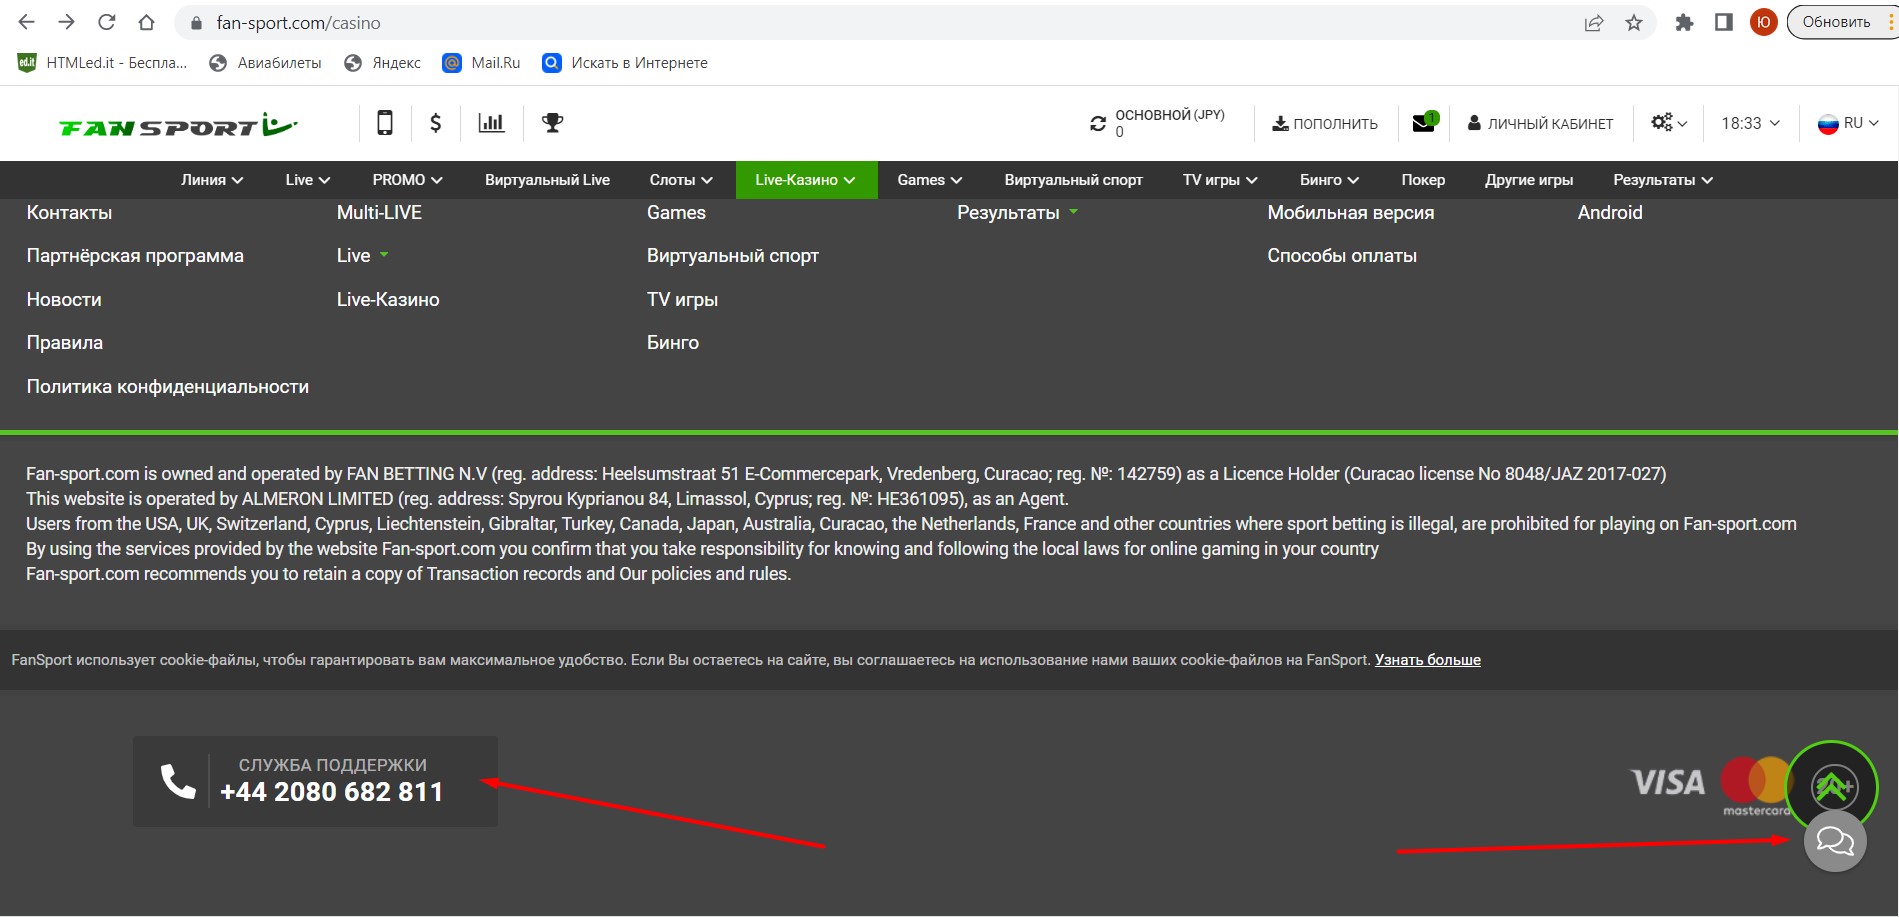Follow the Узнать больше cookie link
Screen dimensions: 1899x917
(1427, 660)
